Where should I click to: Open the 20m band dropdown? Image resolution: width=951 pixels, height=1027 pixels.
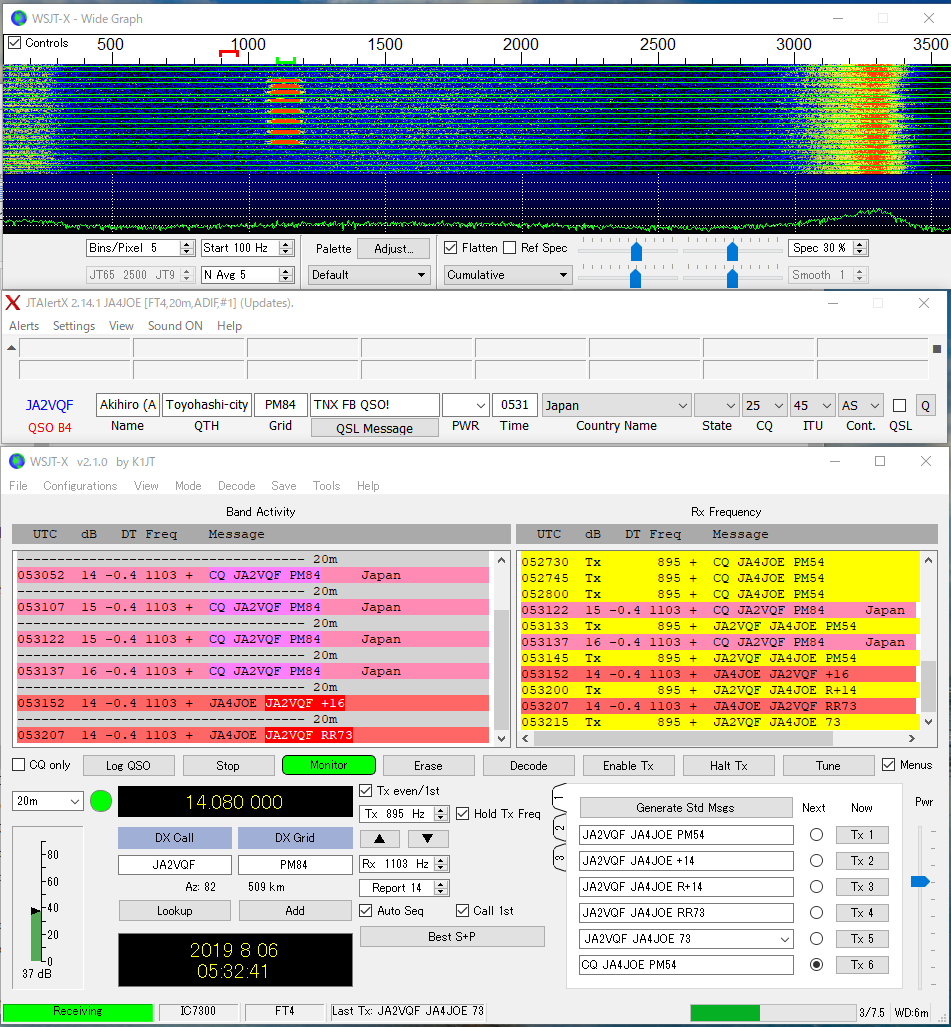[x=48, y=801]
